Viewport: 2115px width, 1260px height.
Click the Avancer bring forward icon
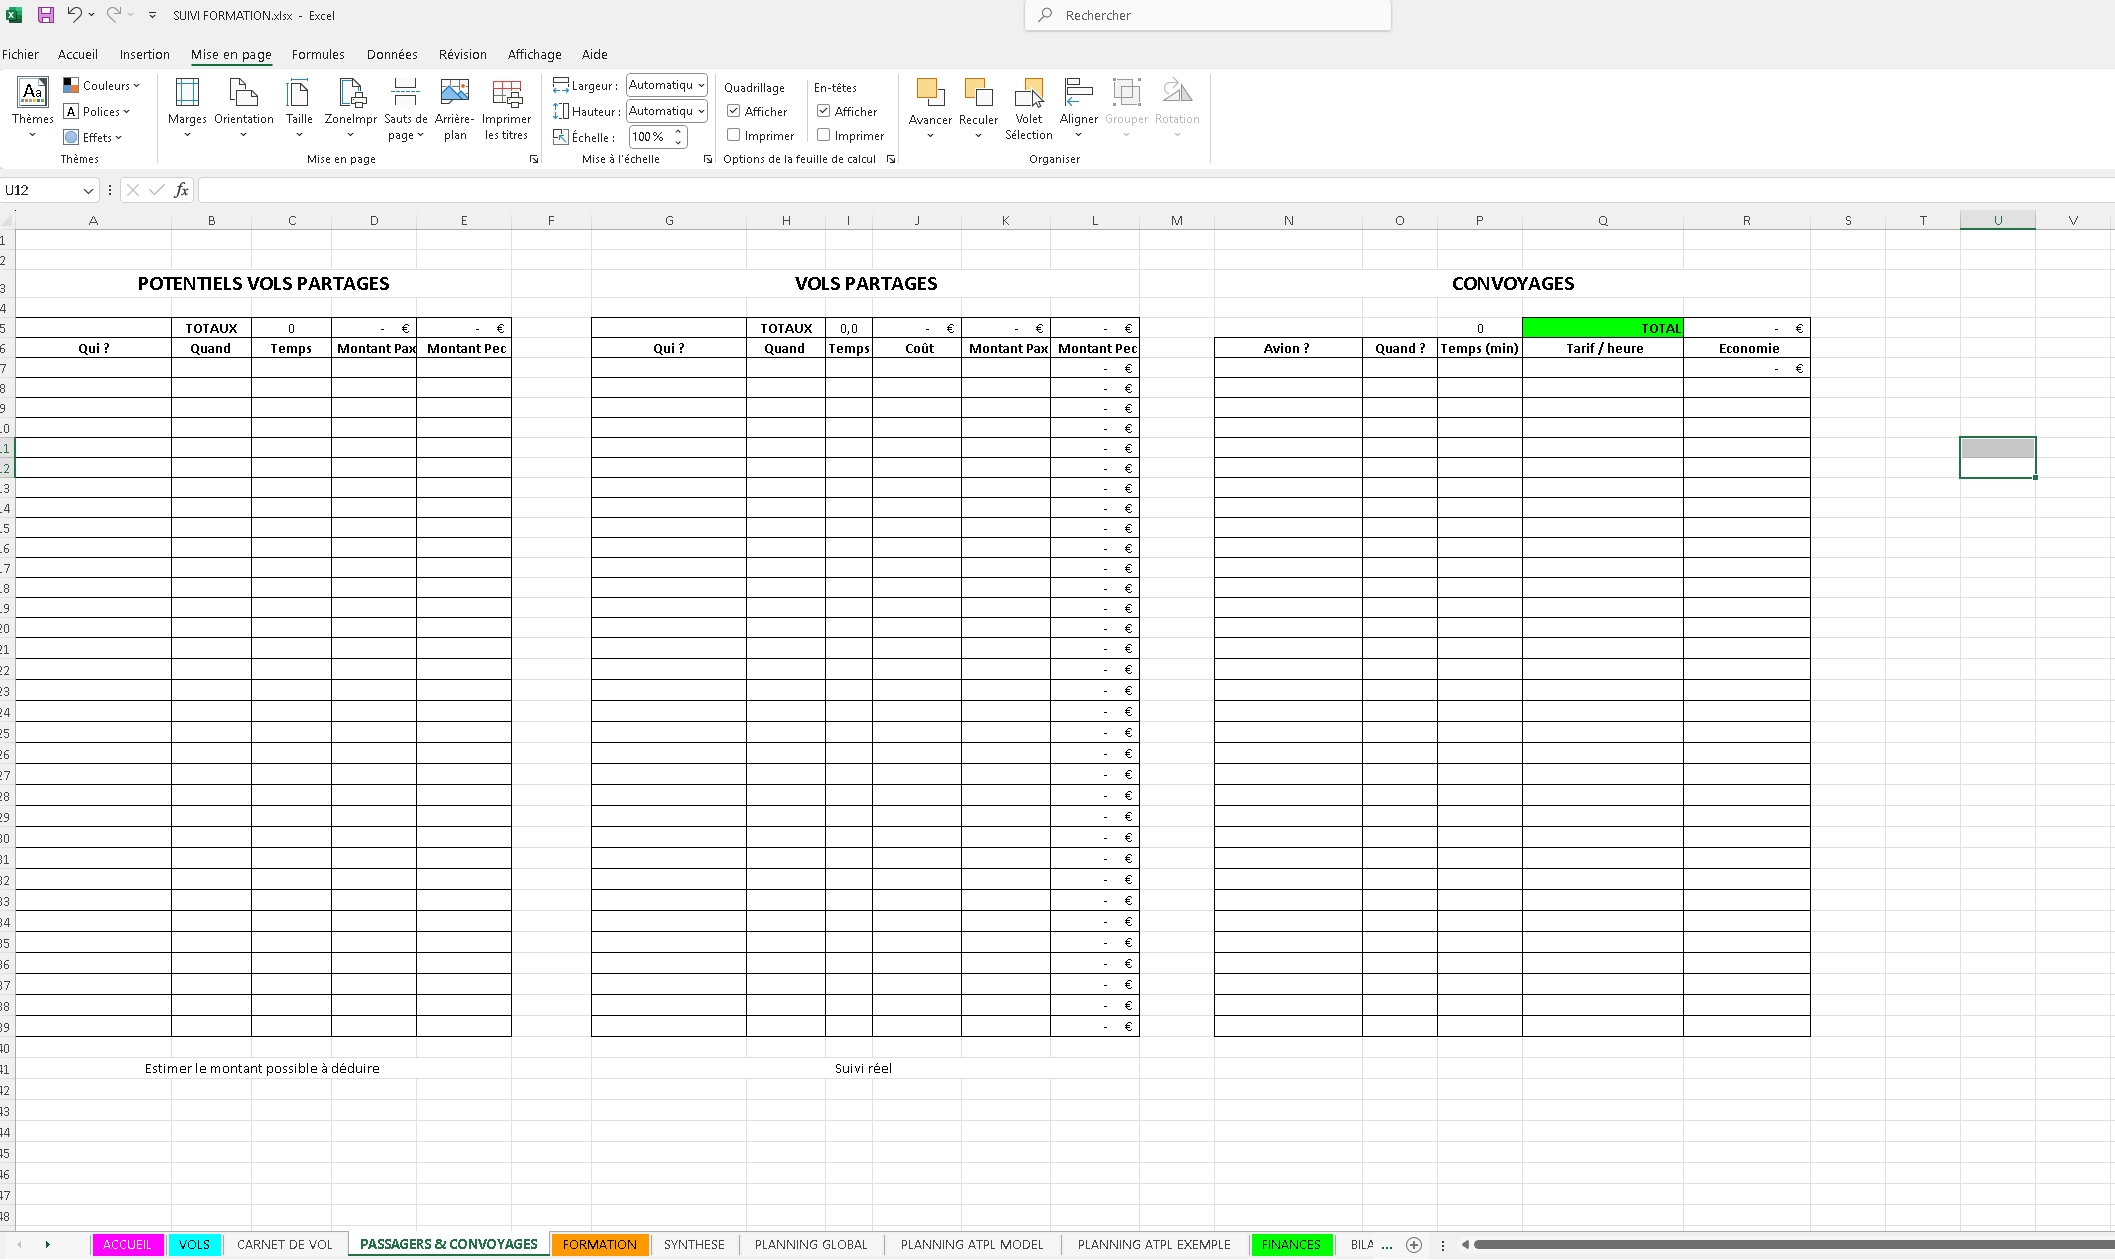(930, 108)
